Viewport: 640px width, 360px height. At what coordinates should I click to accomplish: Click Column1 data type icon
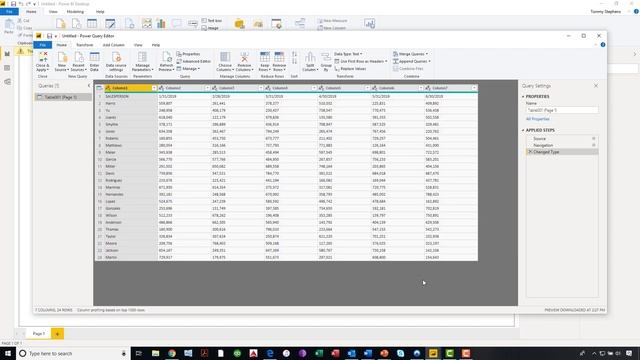pyautogui.click(x=108, y=88)
